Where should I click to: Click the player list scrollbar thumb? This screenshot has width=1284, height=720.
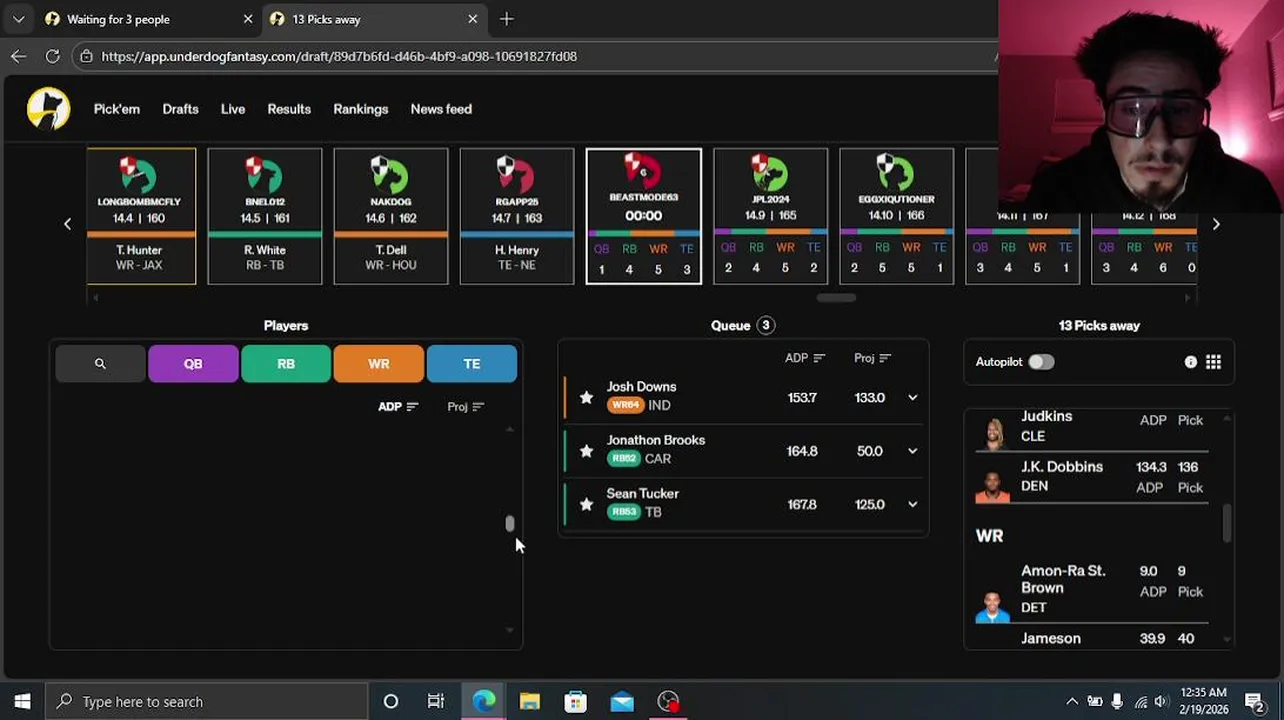pyautogui.click(x=510, y=523)
